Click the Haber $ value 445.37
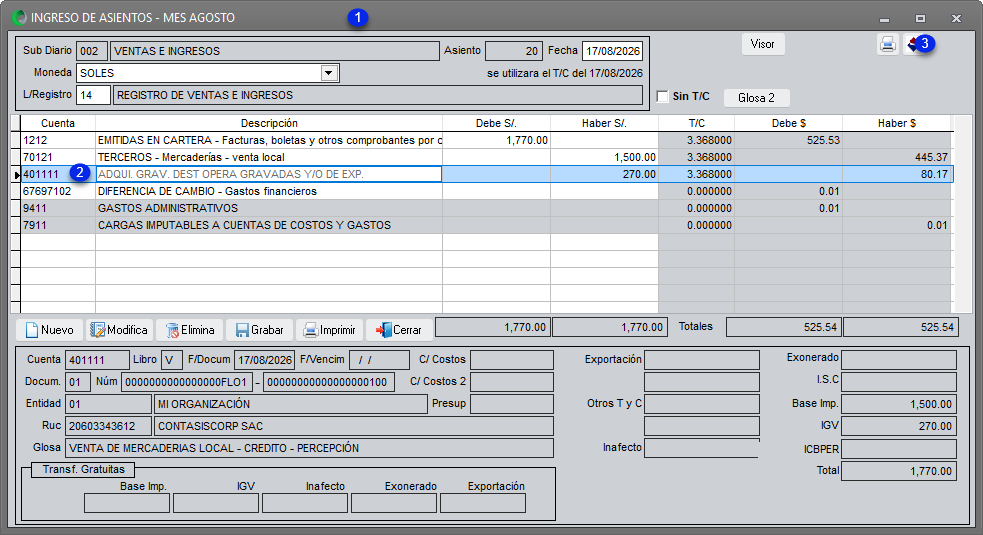 coord(896,157)
